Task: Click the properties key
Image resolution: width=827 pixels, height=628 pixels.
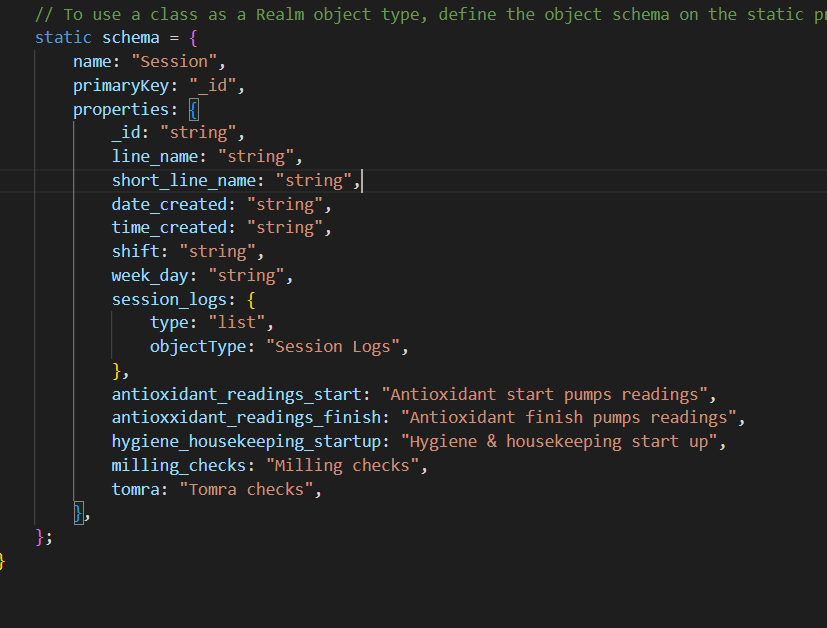Action: click(x=120, y=109)
